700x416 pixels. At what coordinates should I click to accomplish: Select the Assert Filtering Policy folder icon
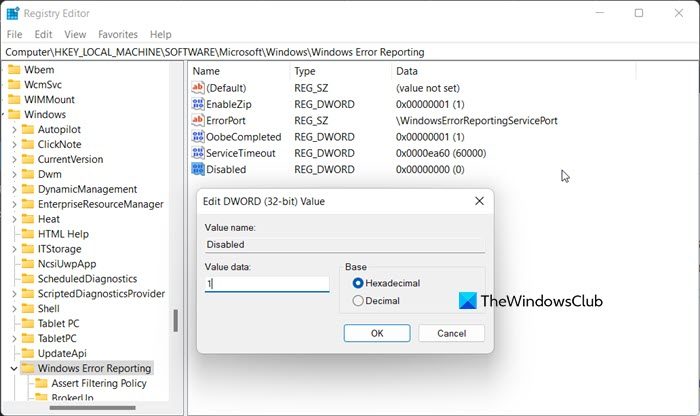[41, 383]
